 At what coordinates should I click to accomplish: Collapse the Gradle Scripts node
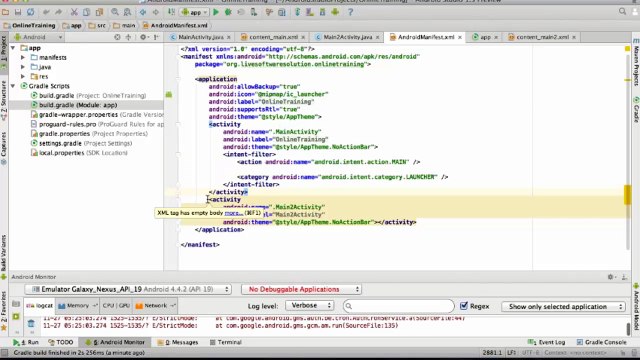13,86
